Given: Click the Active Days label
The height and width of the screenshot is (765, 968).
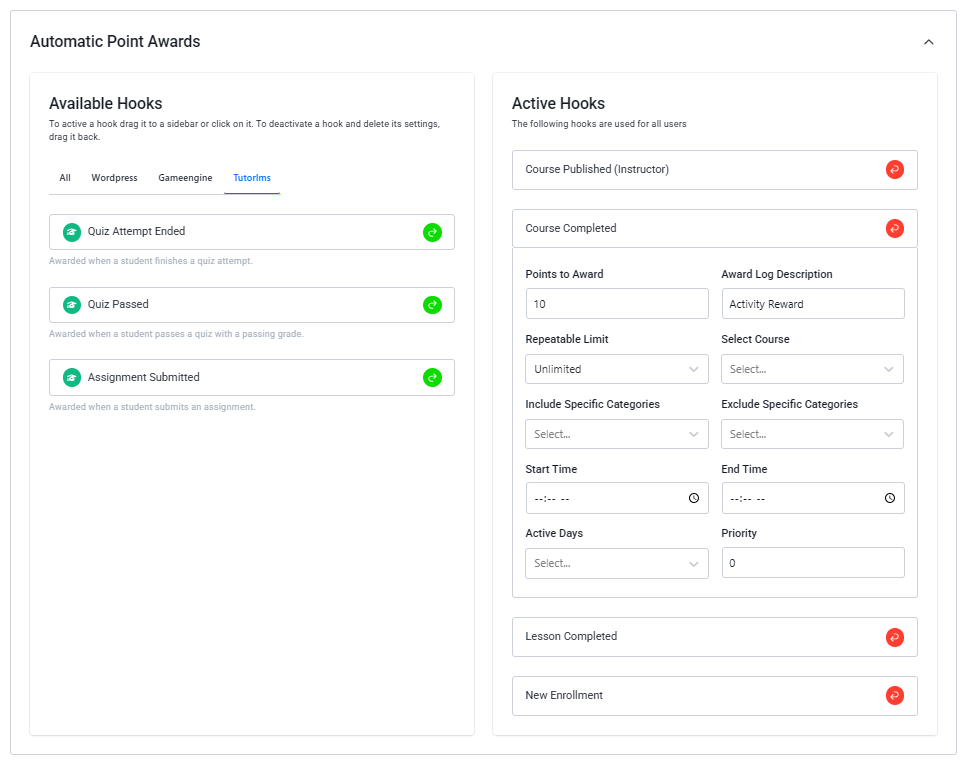Looking at the screenshot, I should (x=554, y=533).
